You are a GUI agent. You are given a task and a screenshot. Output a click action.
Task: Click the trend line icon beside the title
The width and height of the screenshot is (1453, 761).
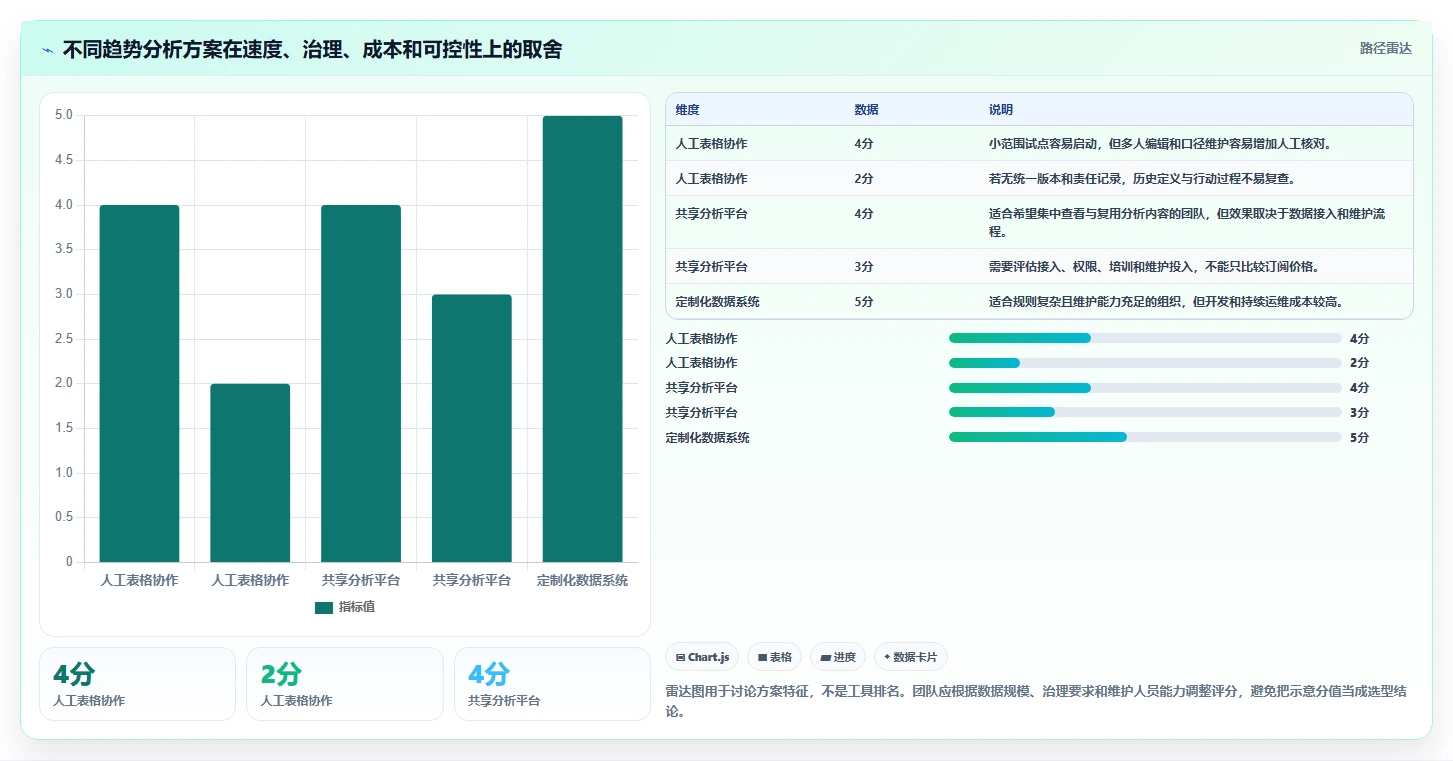pyautogui.click(x=48, y=49)
